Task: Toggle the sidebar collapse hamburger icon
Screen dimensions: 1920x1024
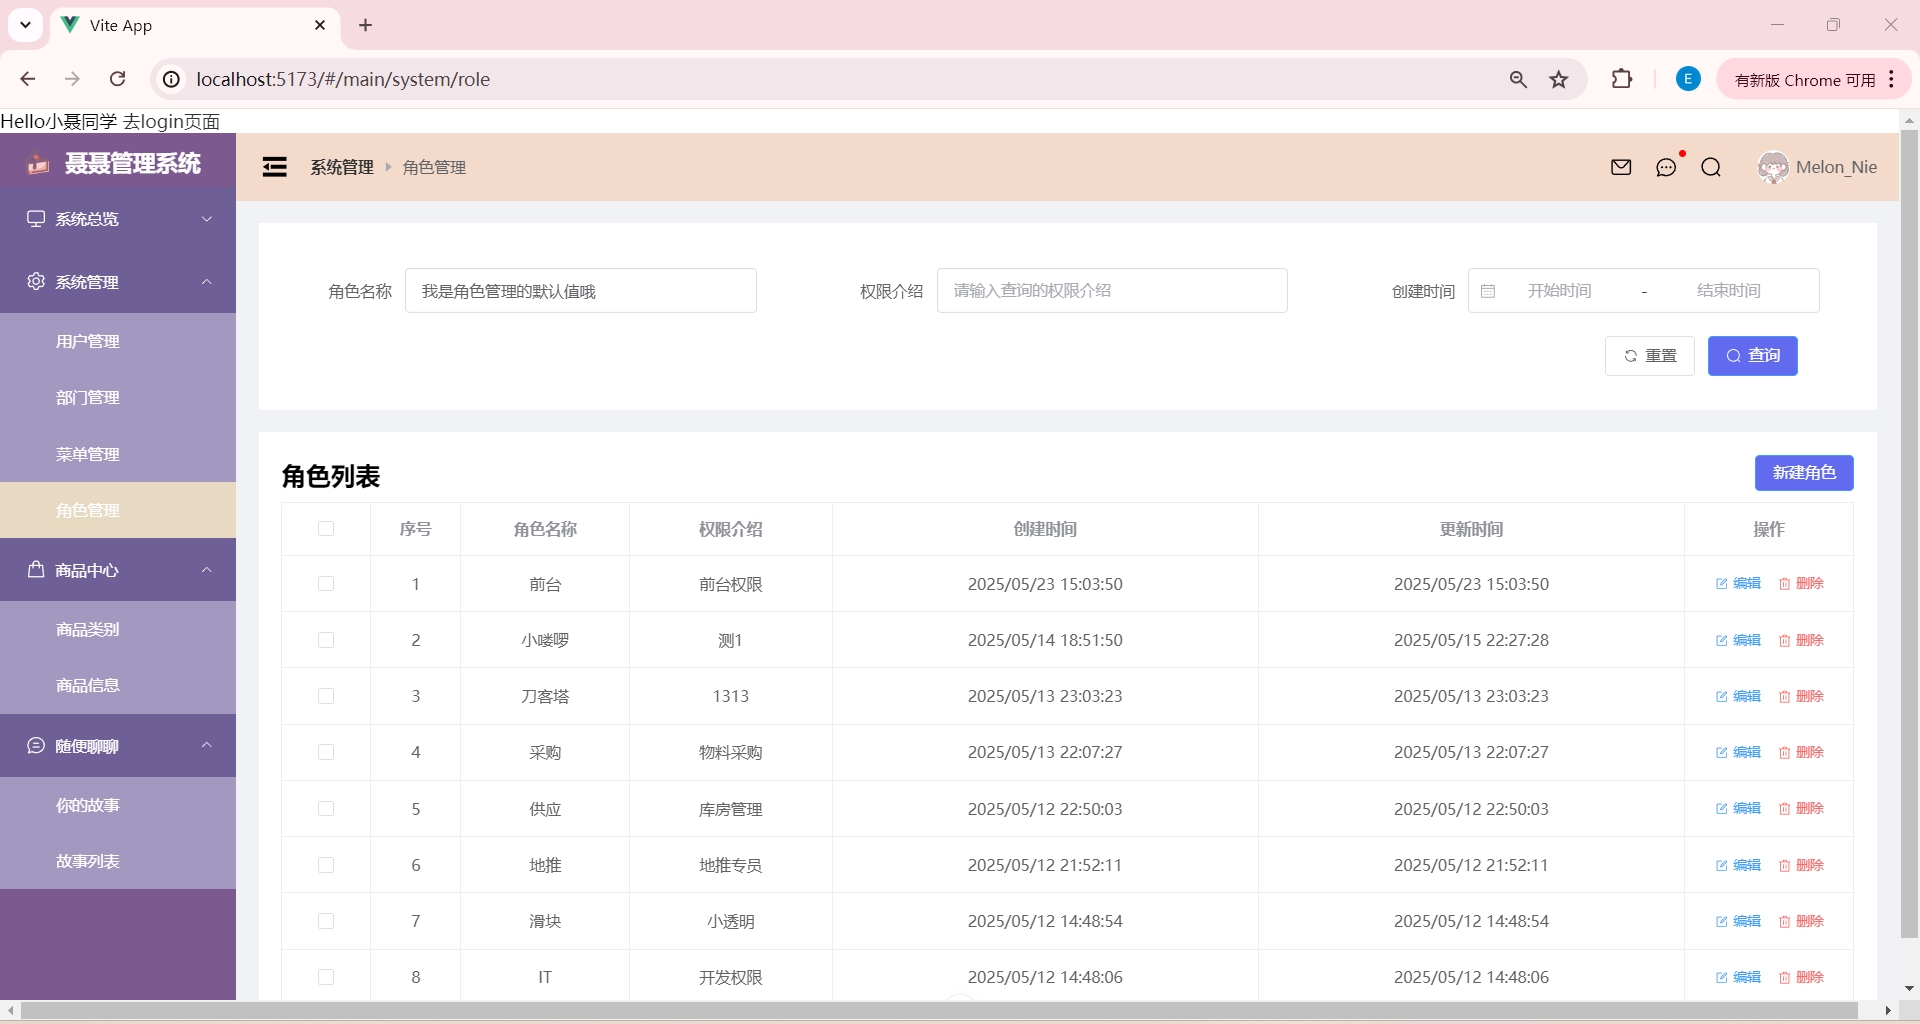Action: (274, 167)
